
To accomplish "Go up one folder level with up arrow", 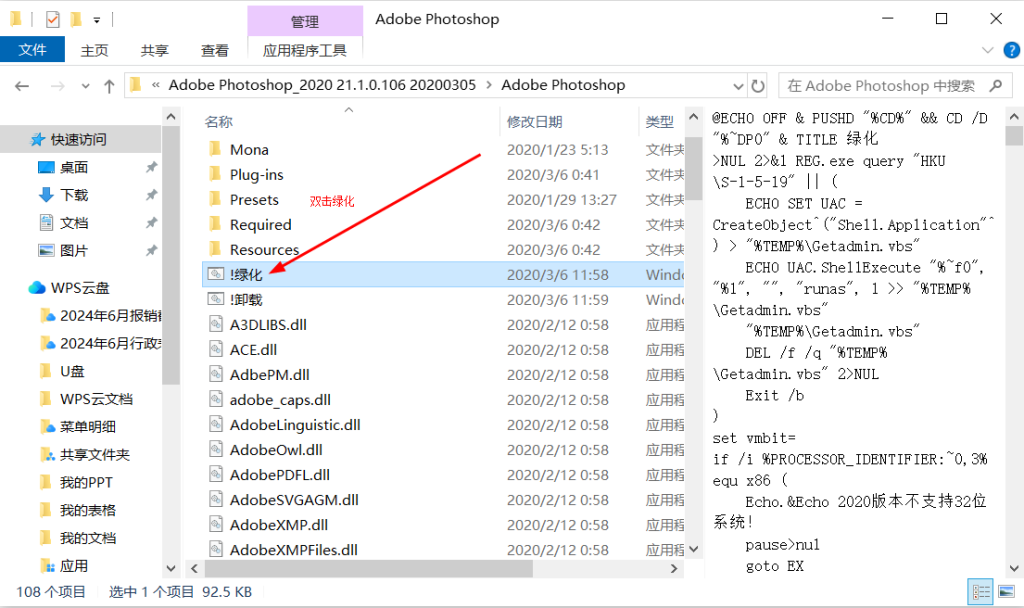I will coord(109,86).
